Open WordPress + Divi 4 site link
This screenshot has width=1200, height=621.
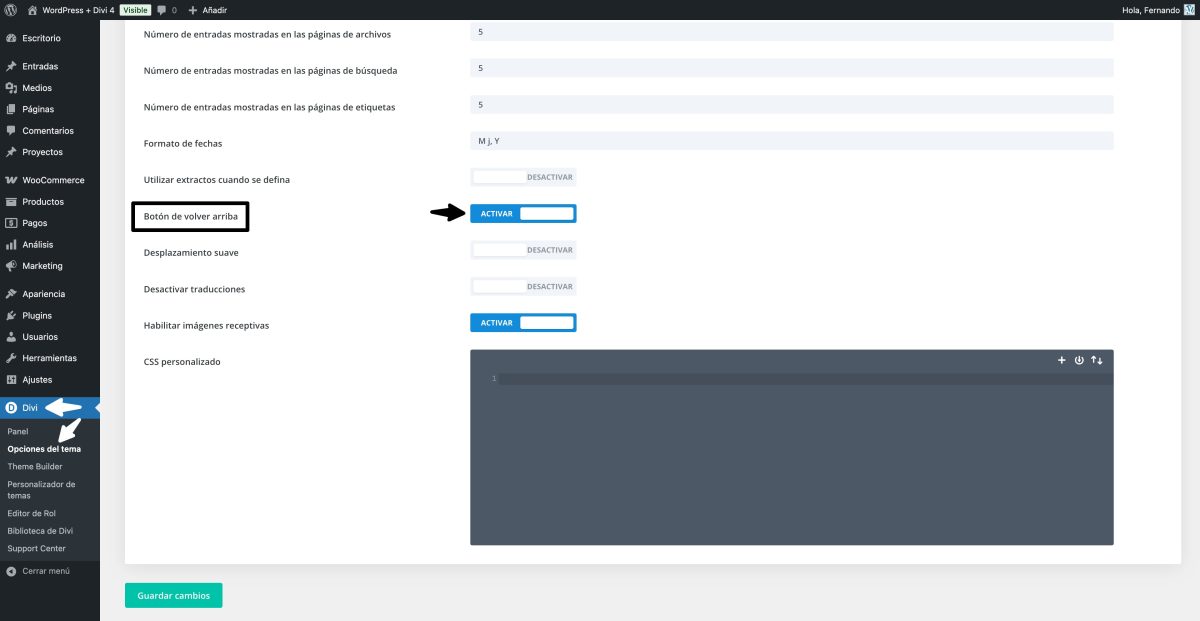78,10
